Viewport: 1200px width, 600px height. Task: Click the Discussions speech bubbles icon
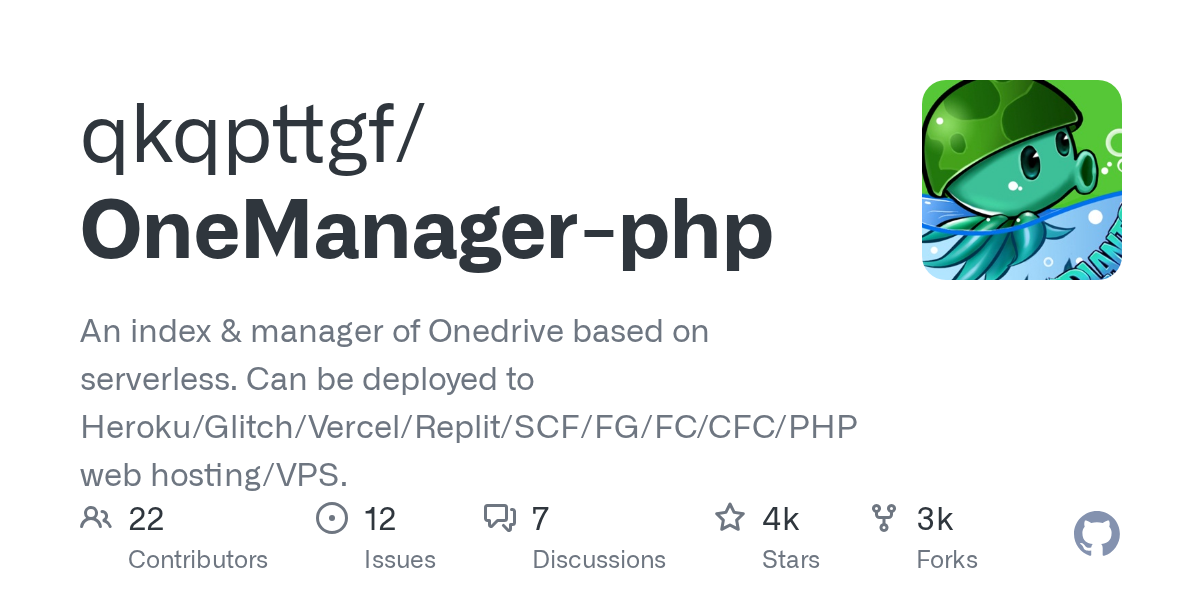pyautogui.click(x=500, y=518)
